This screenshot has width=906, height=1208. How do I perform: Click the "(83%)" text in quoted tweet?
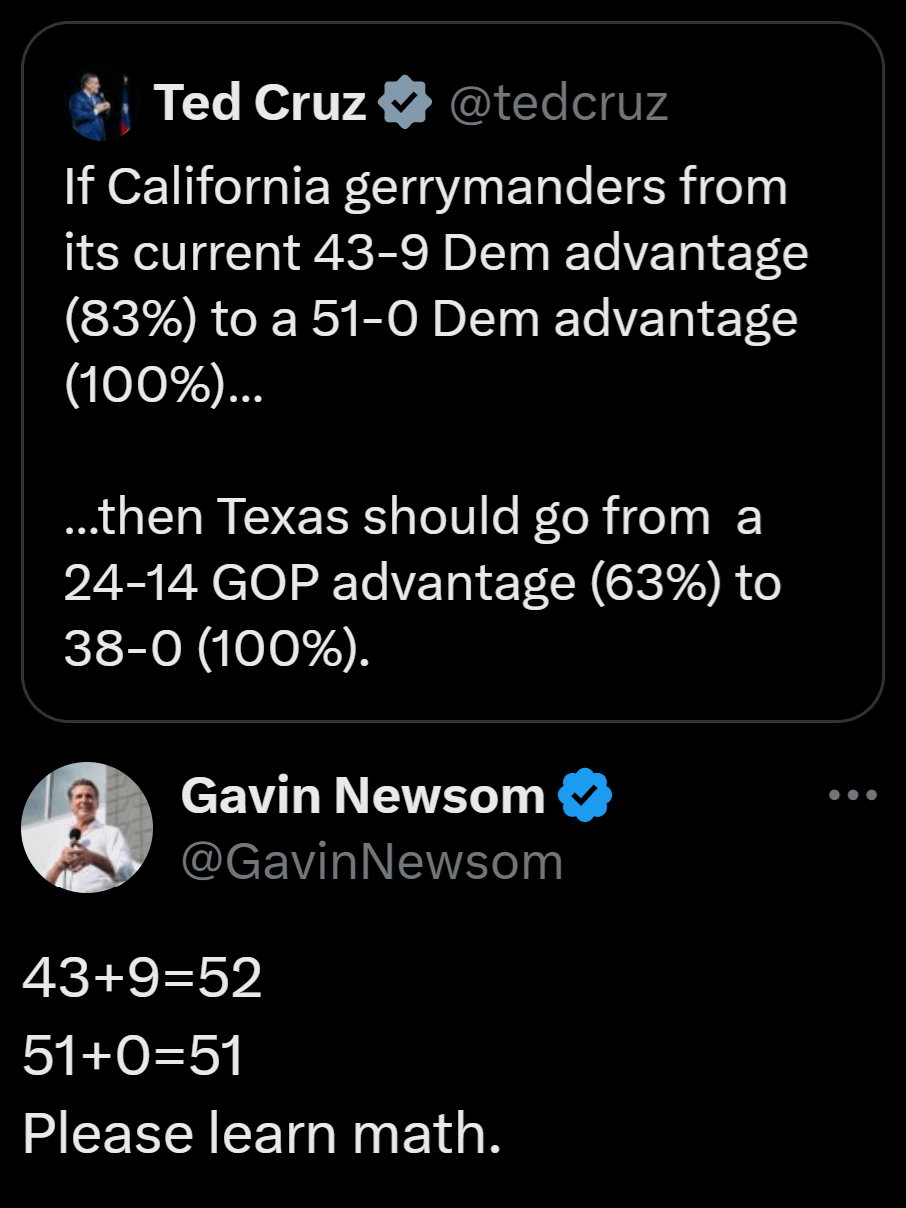123,319
